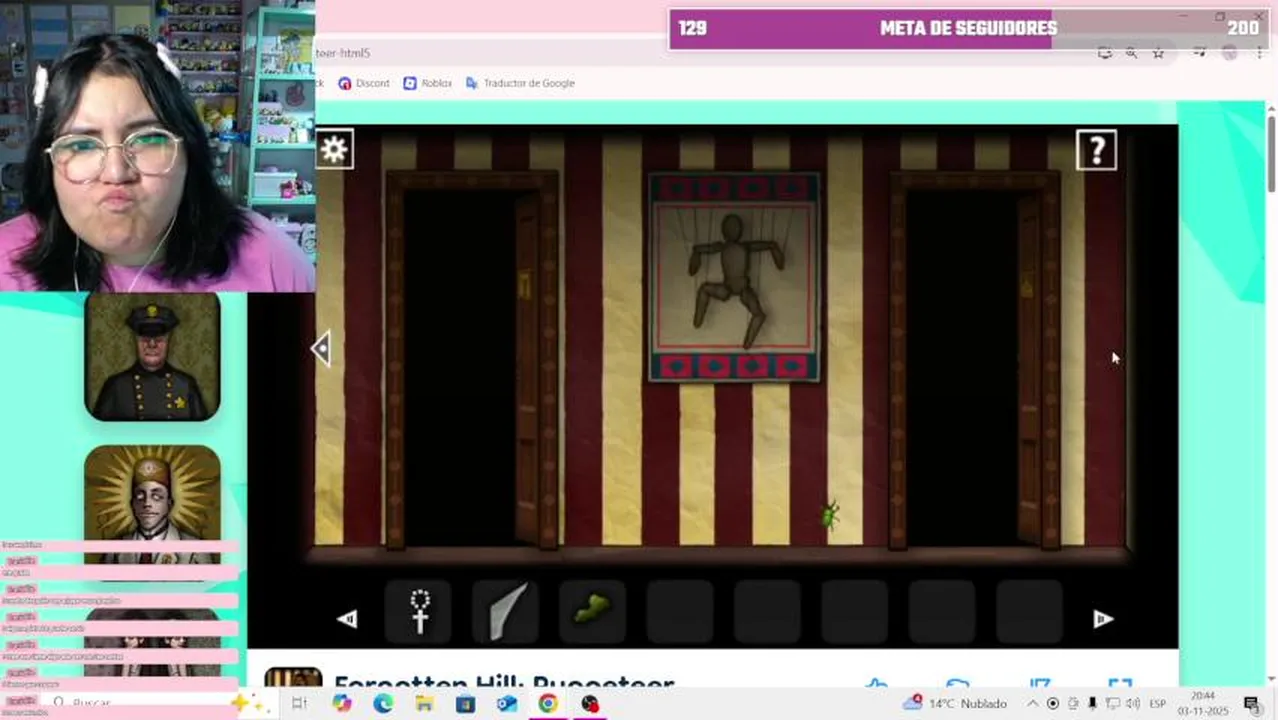Click the Meta de Seguidores progress bar

point(969,29)
